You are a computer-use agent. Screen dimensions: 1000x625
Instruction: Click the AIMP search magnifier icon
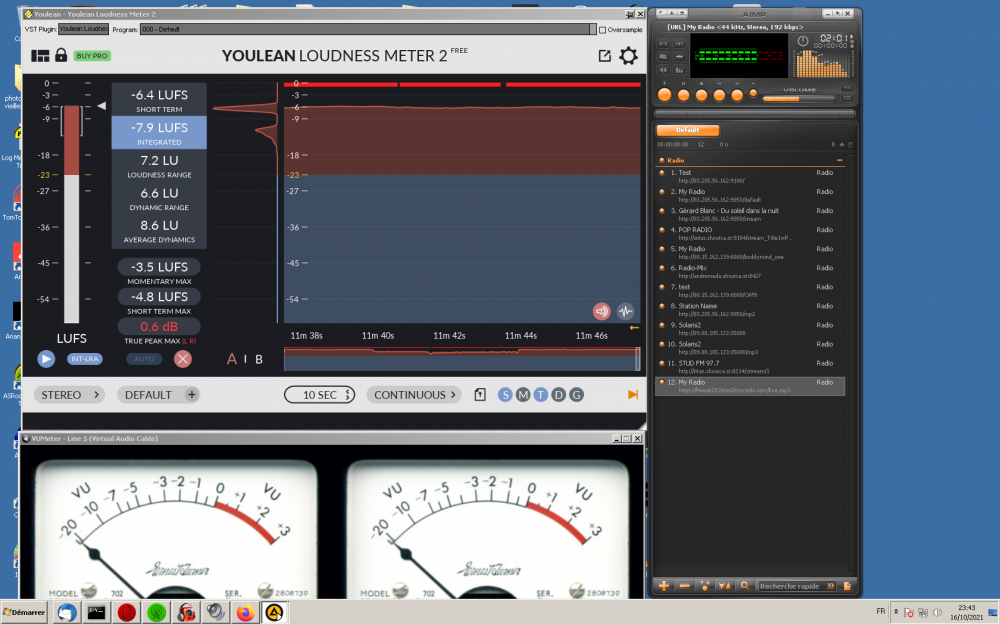click(x=745, y=585)
